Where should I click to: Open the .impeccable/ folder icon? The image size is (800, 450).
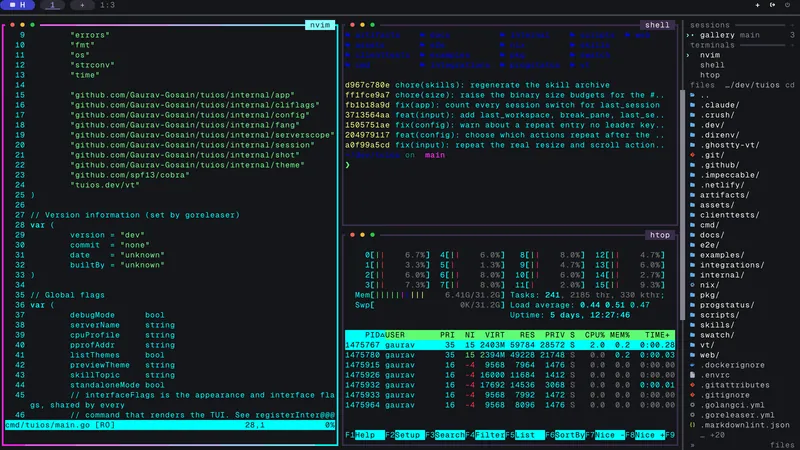692,175
